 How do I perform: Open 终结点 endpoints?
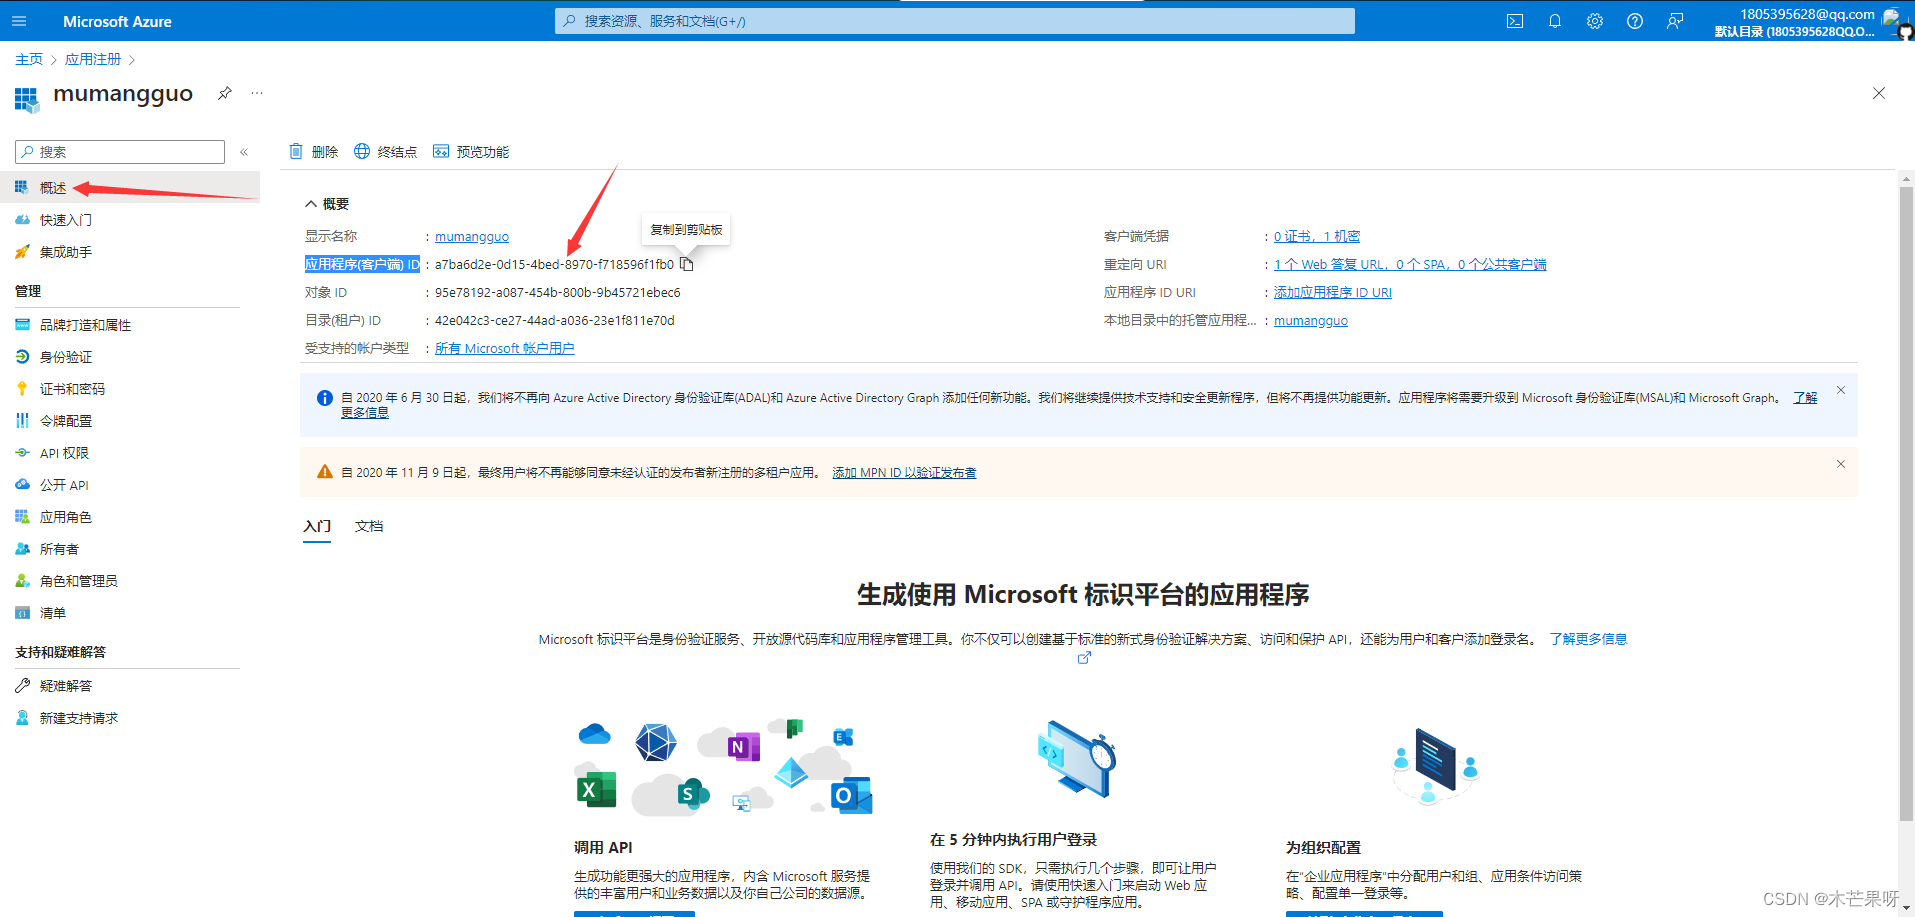point(385,152)
